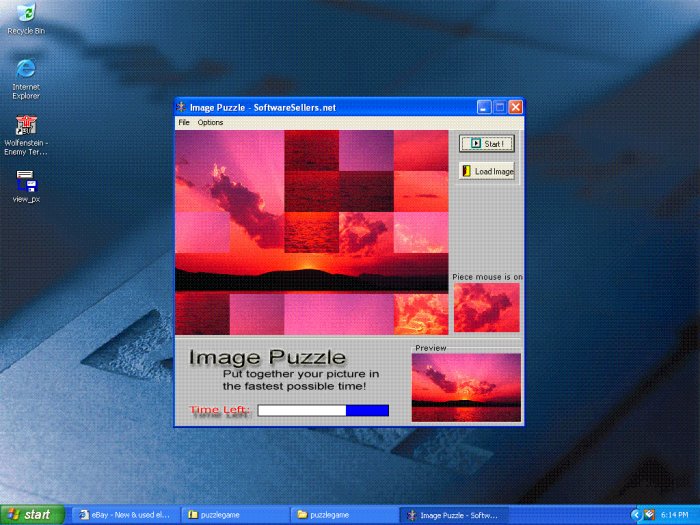Viewport: 700px width, 525px height.
Task: Open the Windows start menu
Action: pyautogui.click(x=32, y=515)
